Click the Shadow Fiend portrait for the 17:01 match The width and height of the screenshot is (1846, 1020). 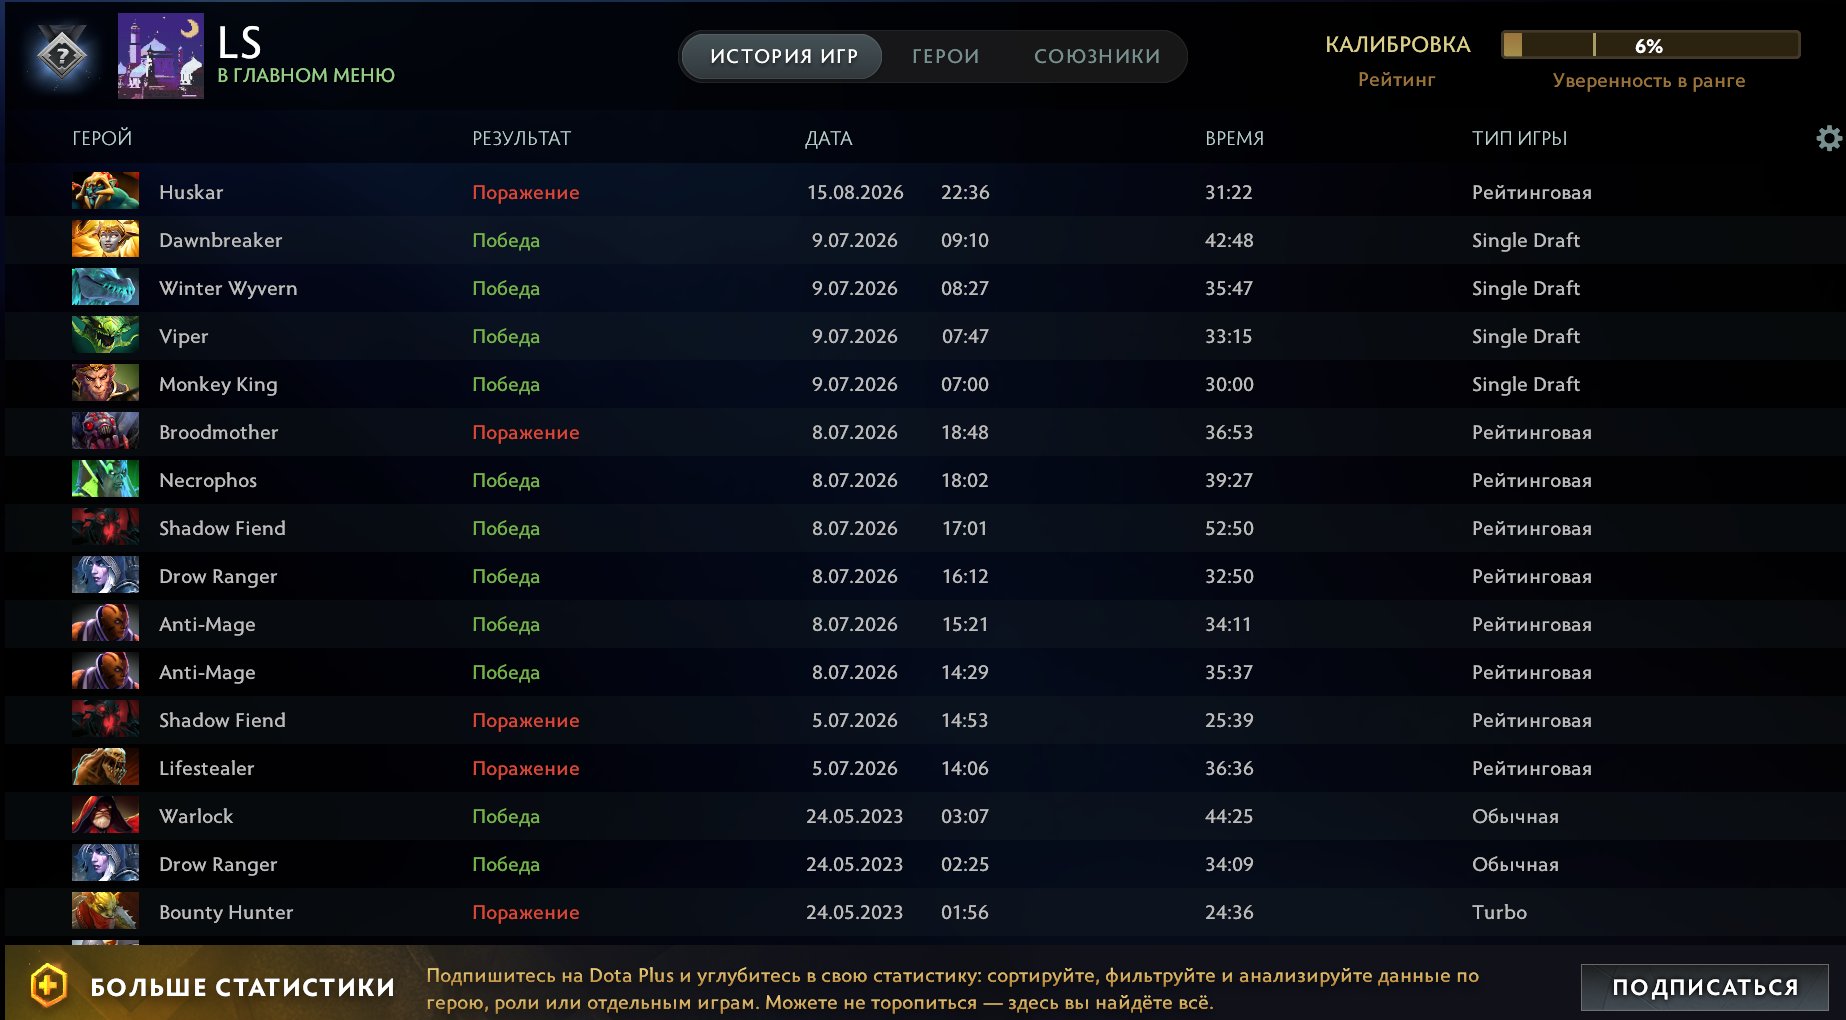point(105,527)
